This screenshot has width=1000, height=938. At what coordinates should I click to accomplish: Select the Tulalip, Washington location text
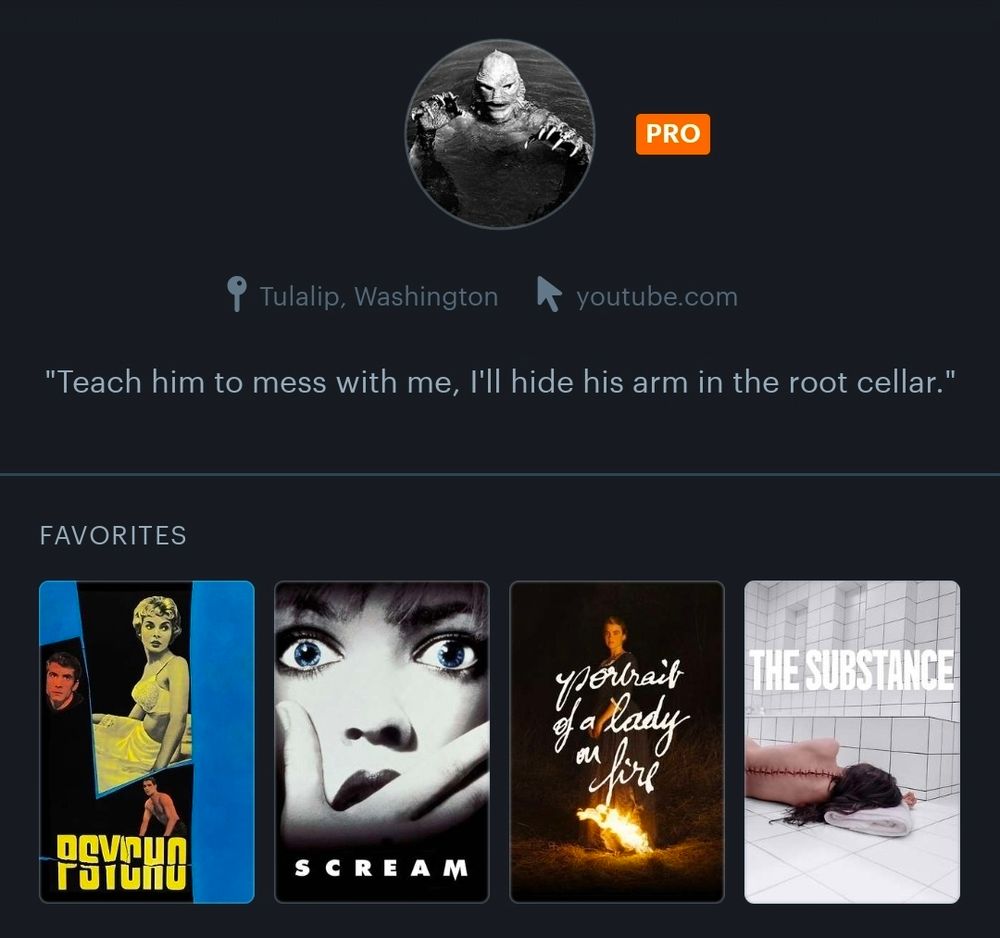379,297
